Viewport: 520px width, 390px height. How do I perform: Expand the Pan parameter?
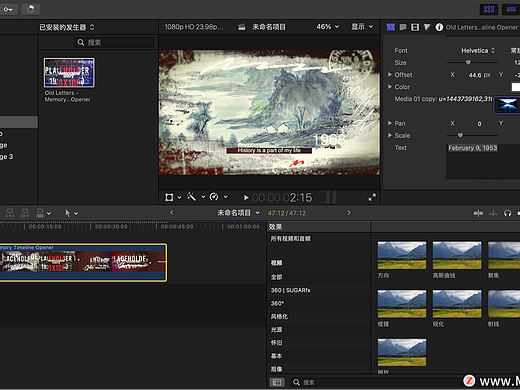[390, 123]
